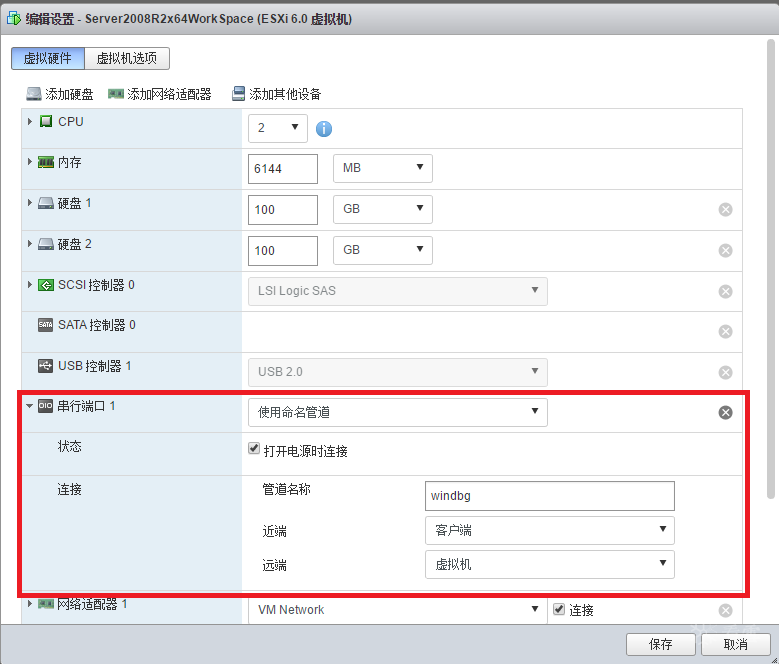This screenshot has width=779, height=664.
Task: Click the Add network adapter (添加网络适配器) icon
Action: point(116,94)
